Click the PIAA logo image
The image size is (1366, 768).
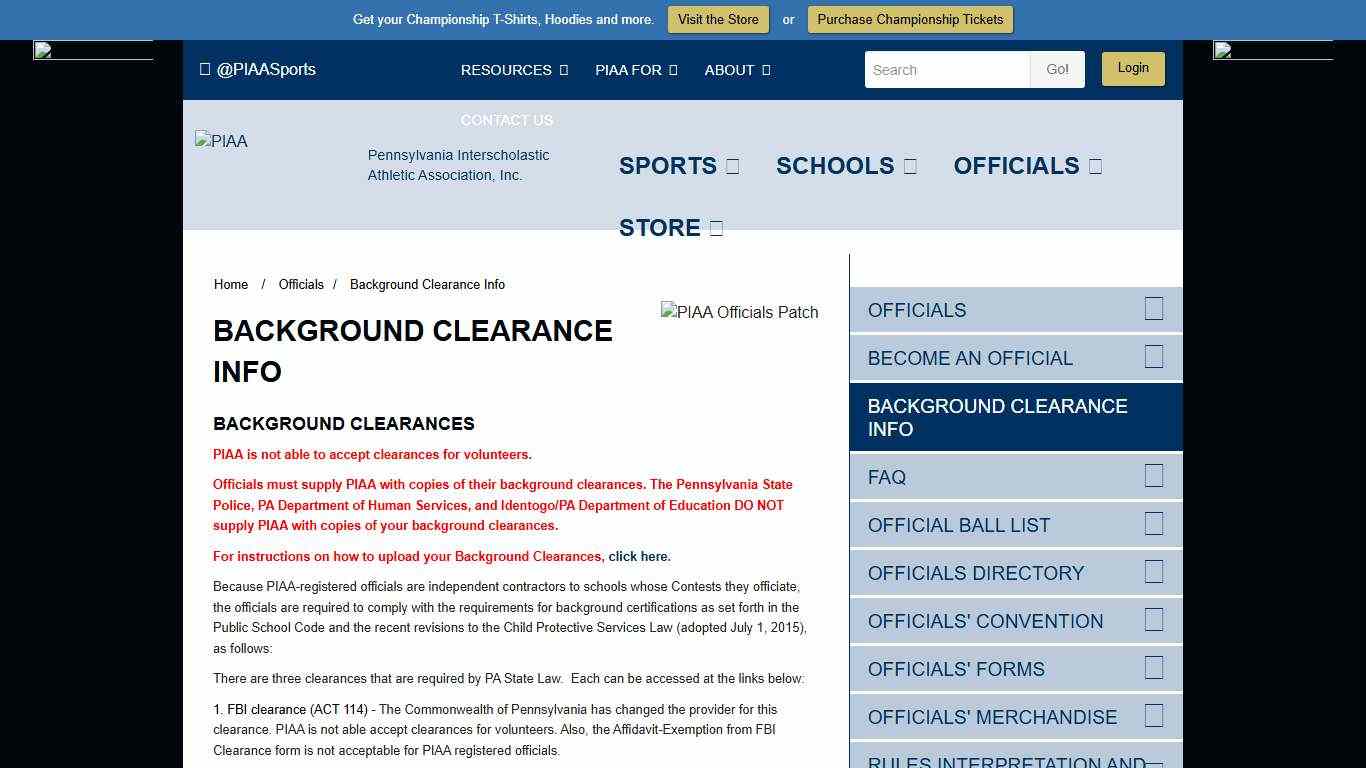[x=221, y=141]
